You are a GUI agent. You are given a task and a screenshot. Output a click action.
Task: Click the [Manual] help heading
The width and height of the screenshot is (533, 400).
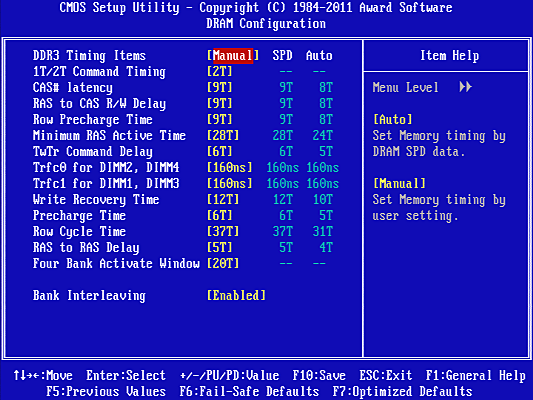tap(399, 184)
